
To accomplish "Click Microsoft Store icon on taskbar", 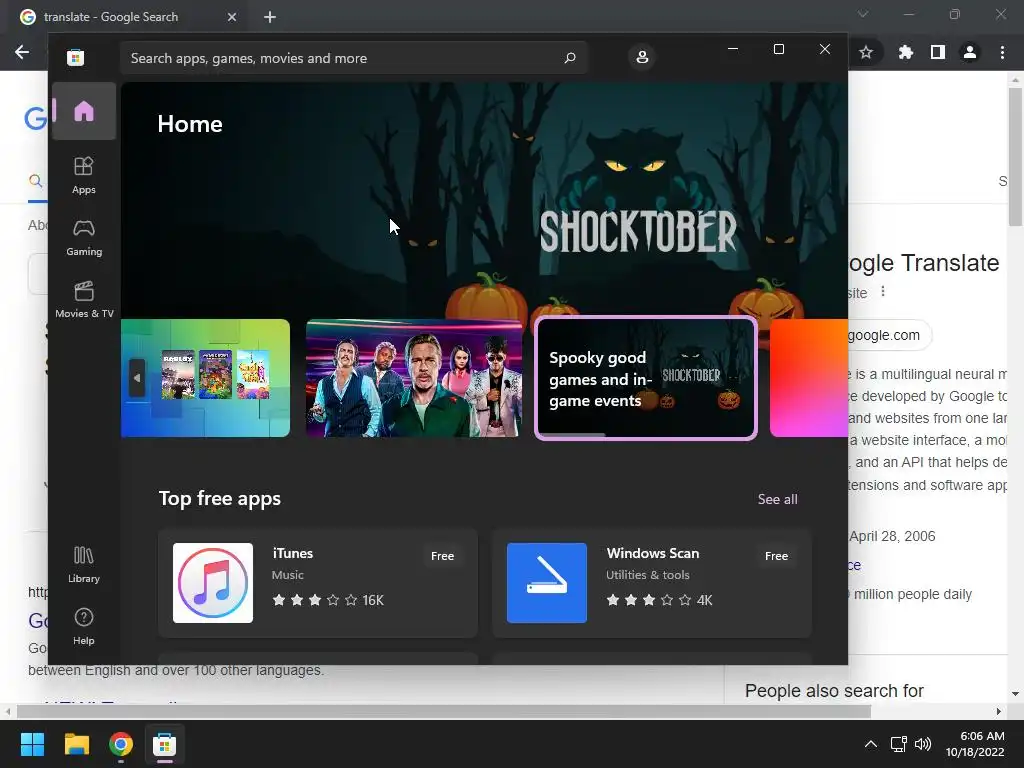I will pyautogui.click(x=165, y=744).
